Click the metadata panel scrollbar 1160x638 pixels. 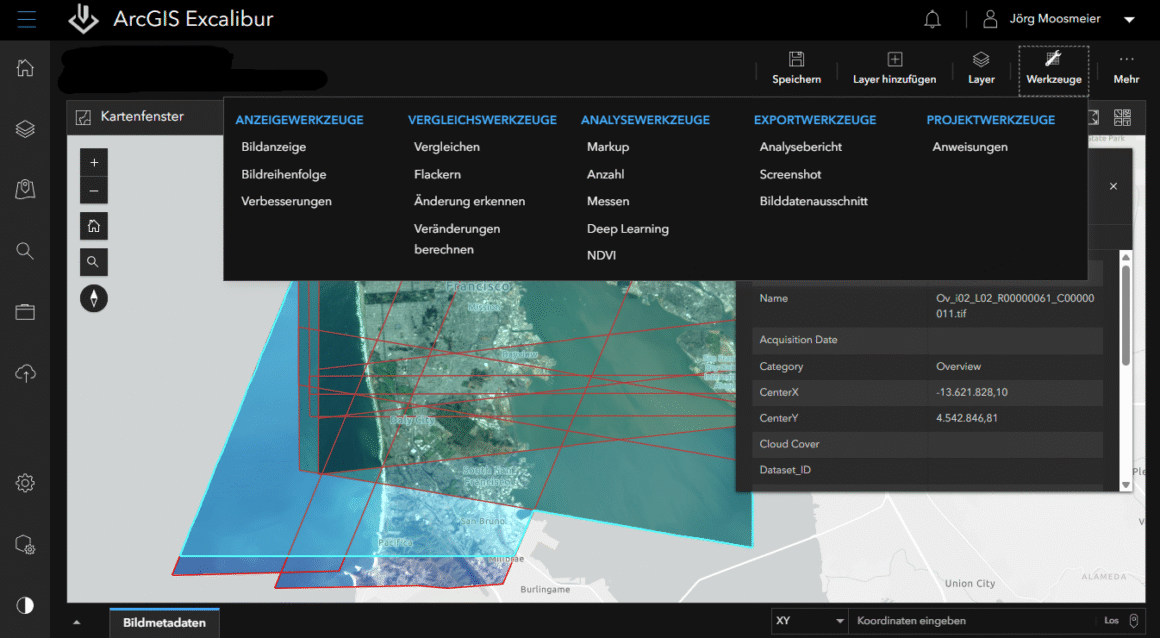coord(1126,314)
